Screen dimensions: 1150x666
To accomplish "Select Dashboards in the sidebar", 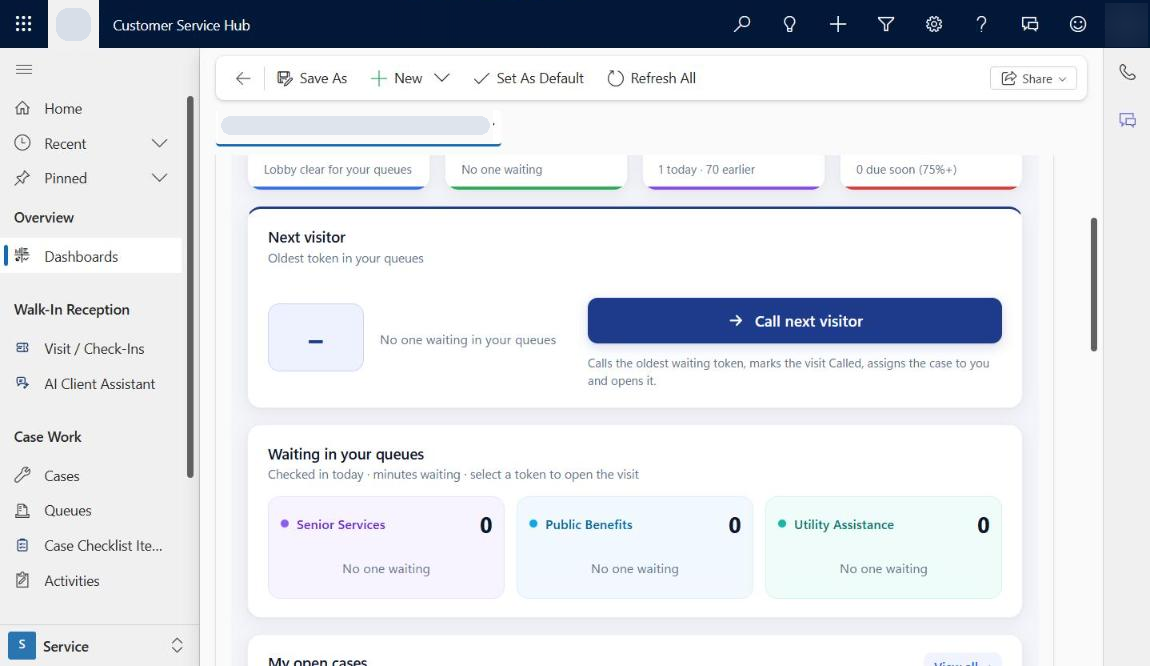I will pyautogui.click(x=91, y=256).
